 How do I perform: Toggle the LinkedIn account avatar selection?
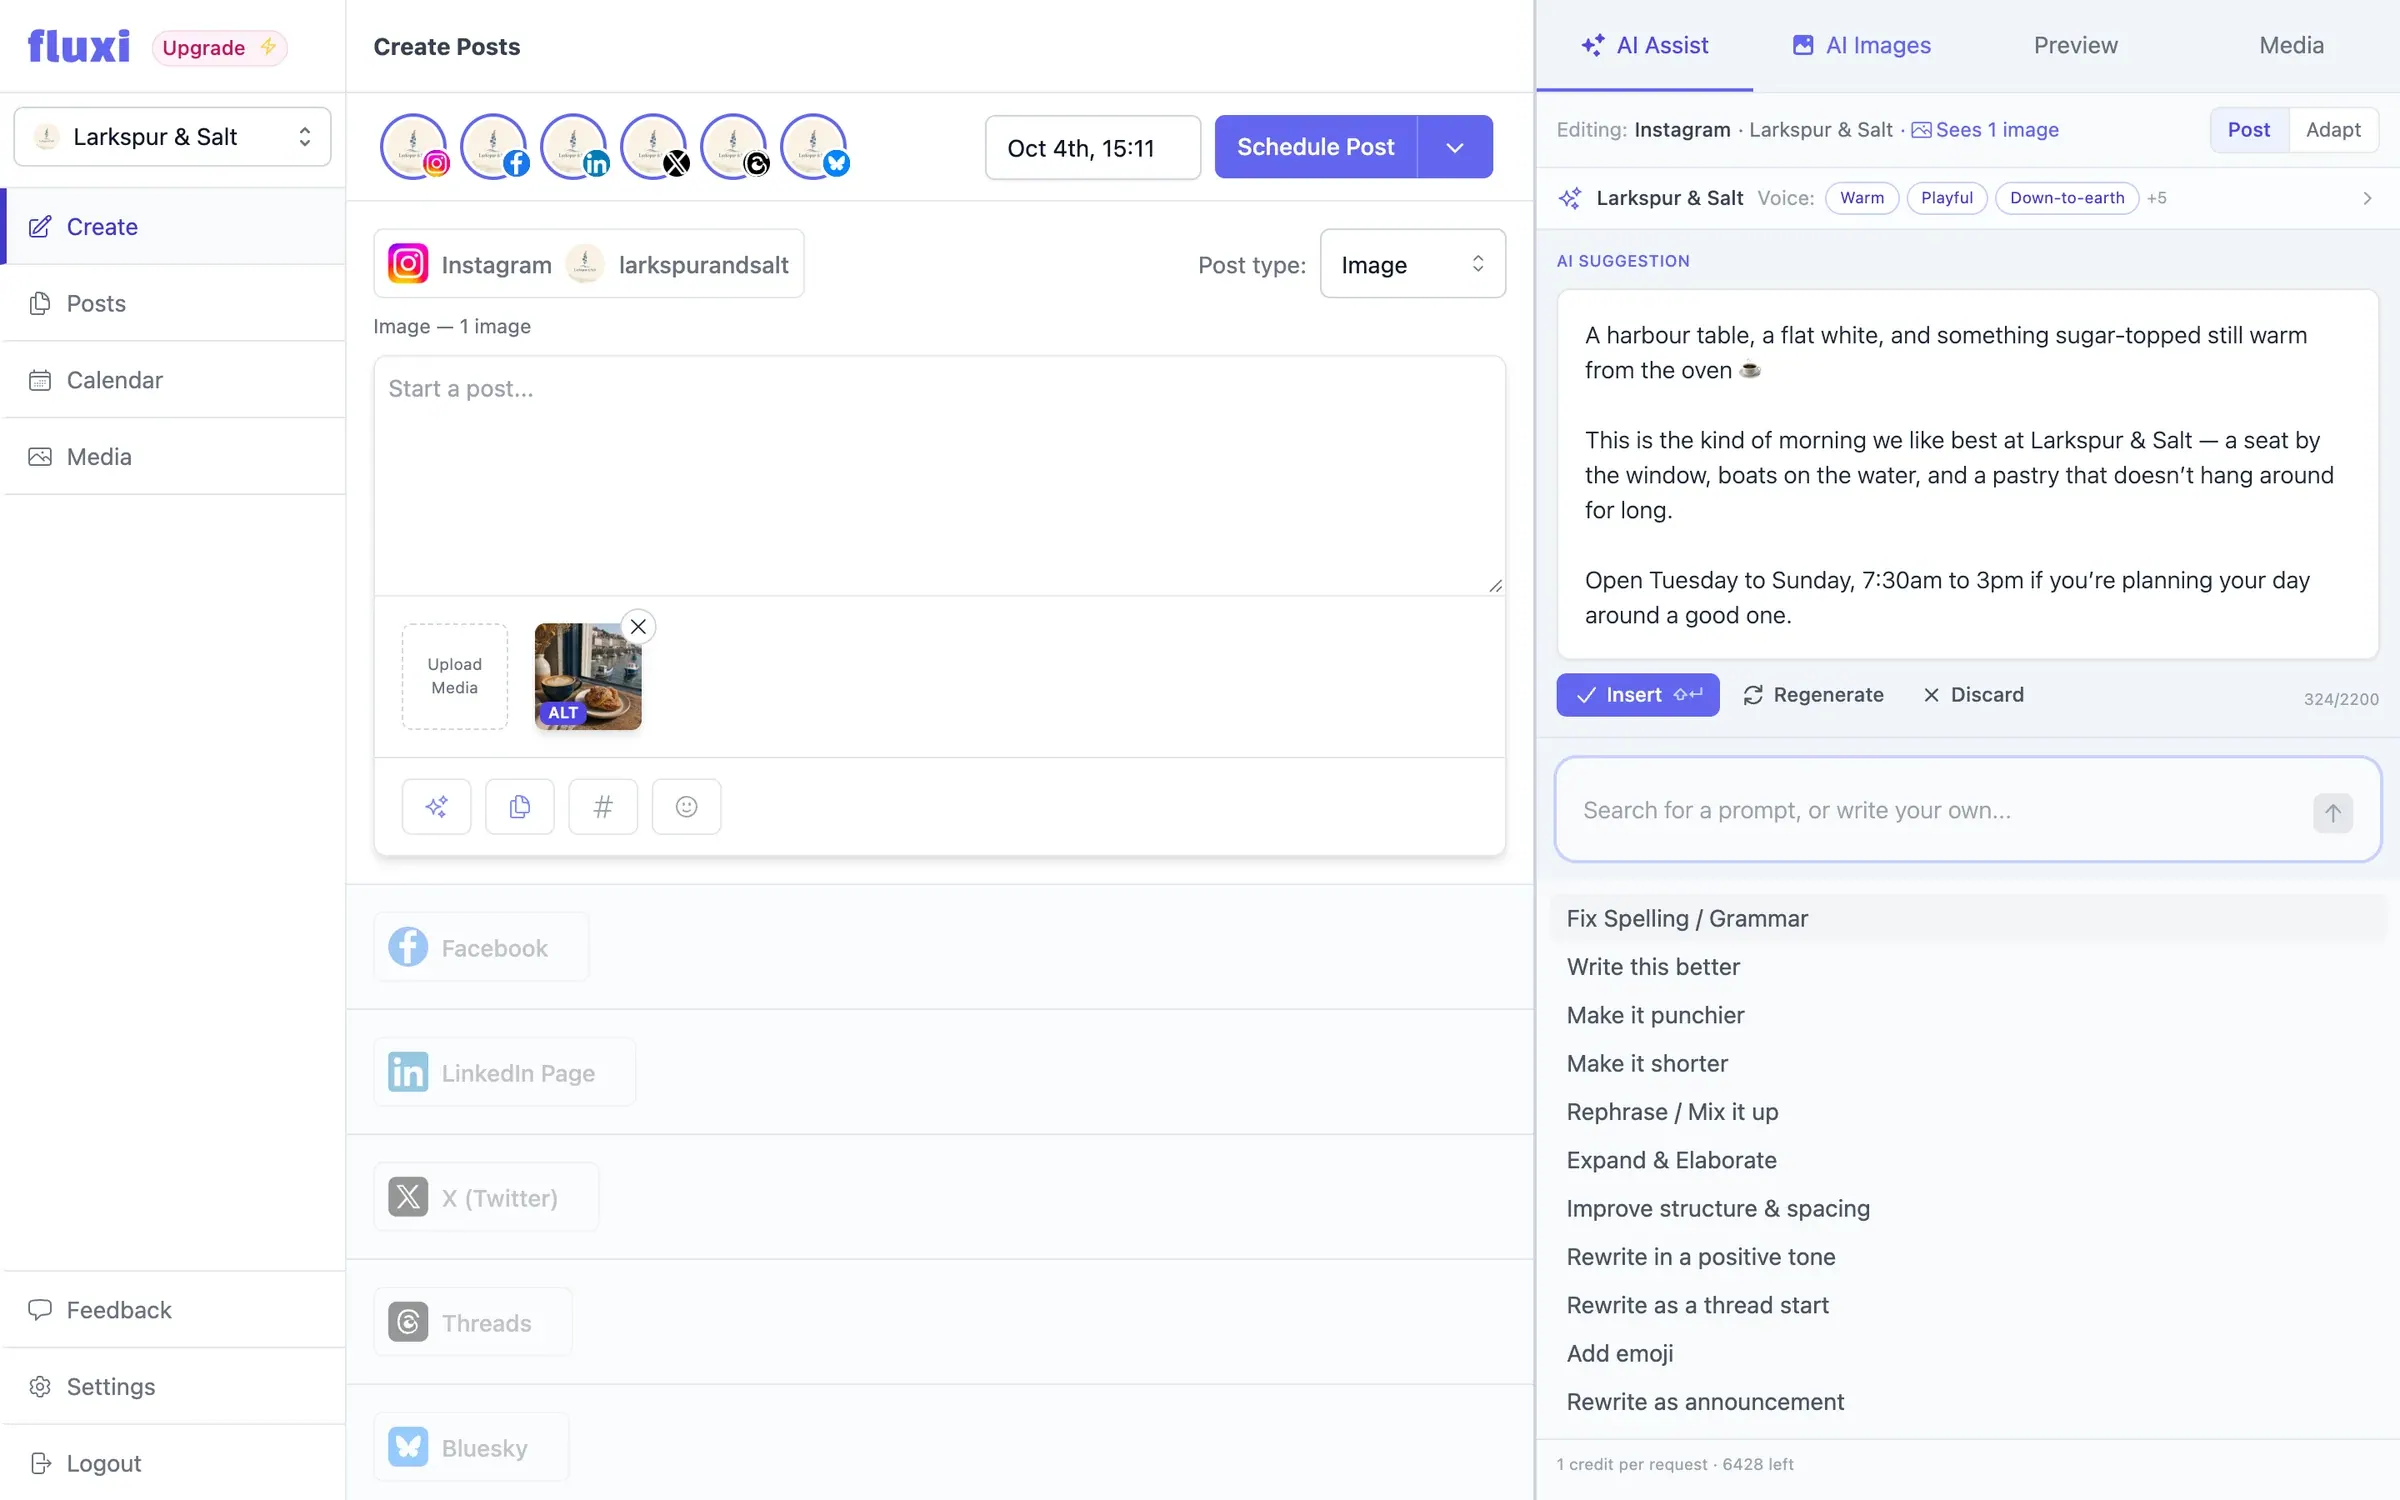[574, 147]
